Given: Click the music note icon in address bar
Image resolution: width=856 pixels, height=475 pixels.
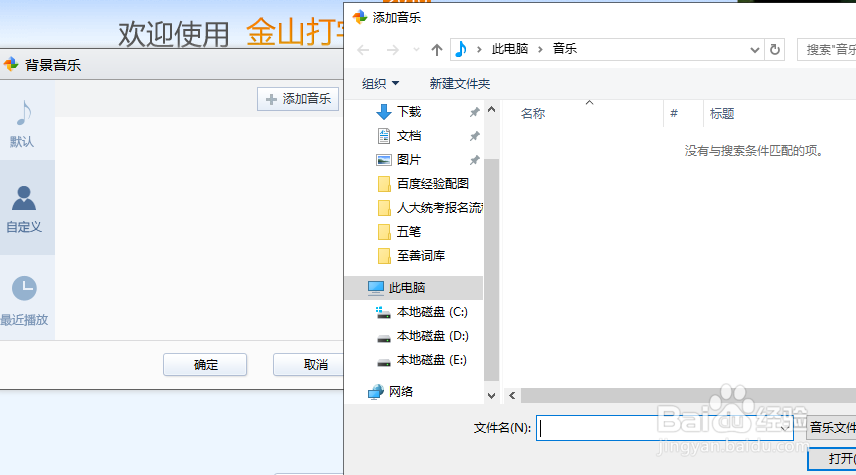Looking at the screenshot, I should click(x=461, y=49).
